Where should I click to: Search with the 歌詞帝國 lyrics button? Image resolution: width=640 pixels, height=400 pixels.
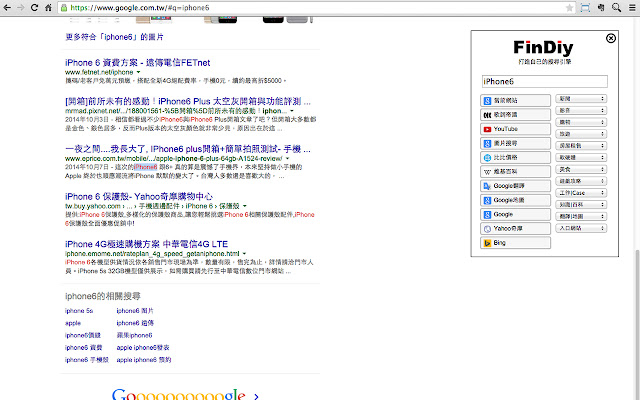click(516, 115)
